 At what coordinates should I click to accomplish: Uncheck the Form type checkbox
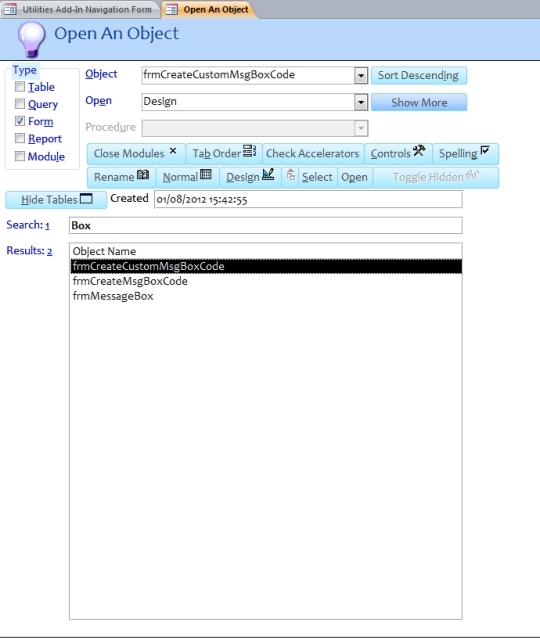[20, 121]
